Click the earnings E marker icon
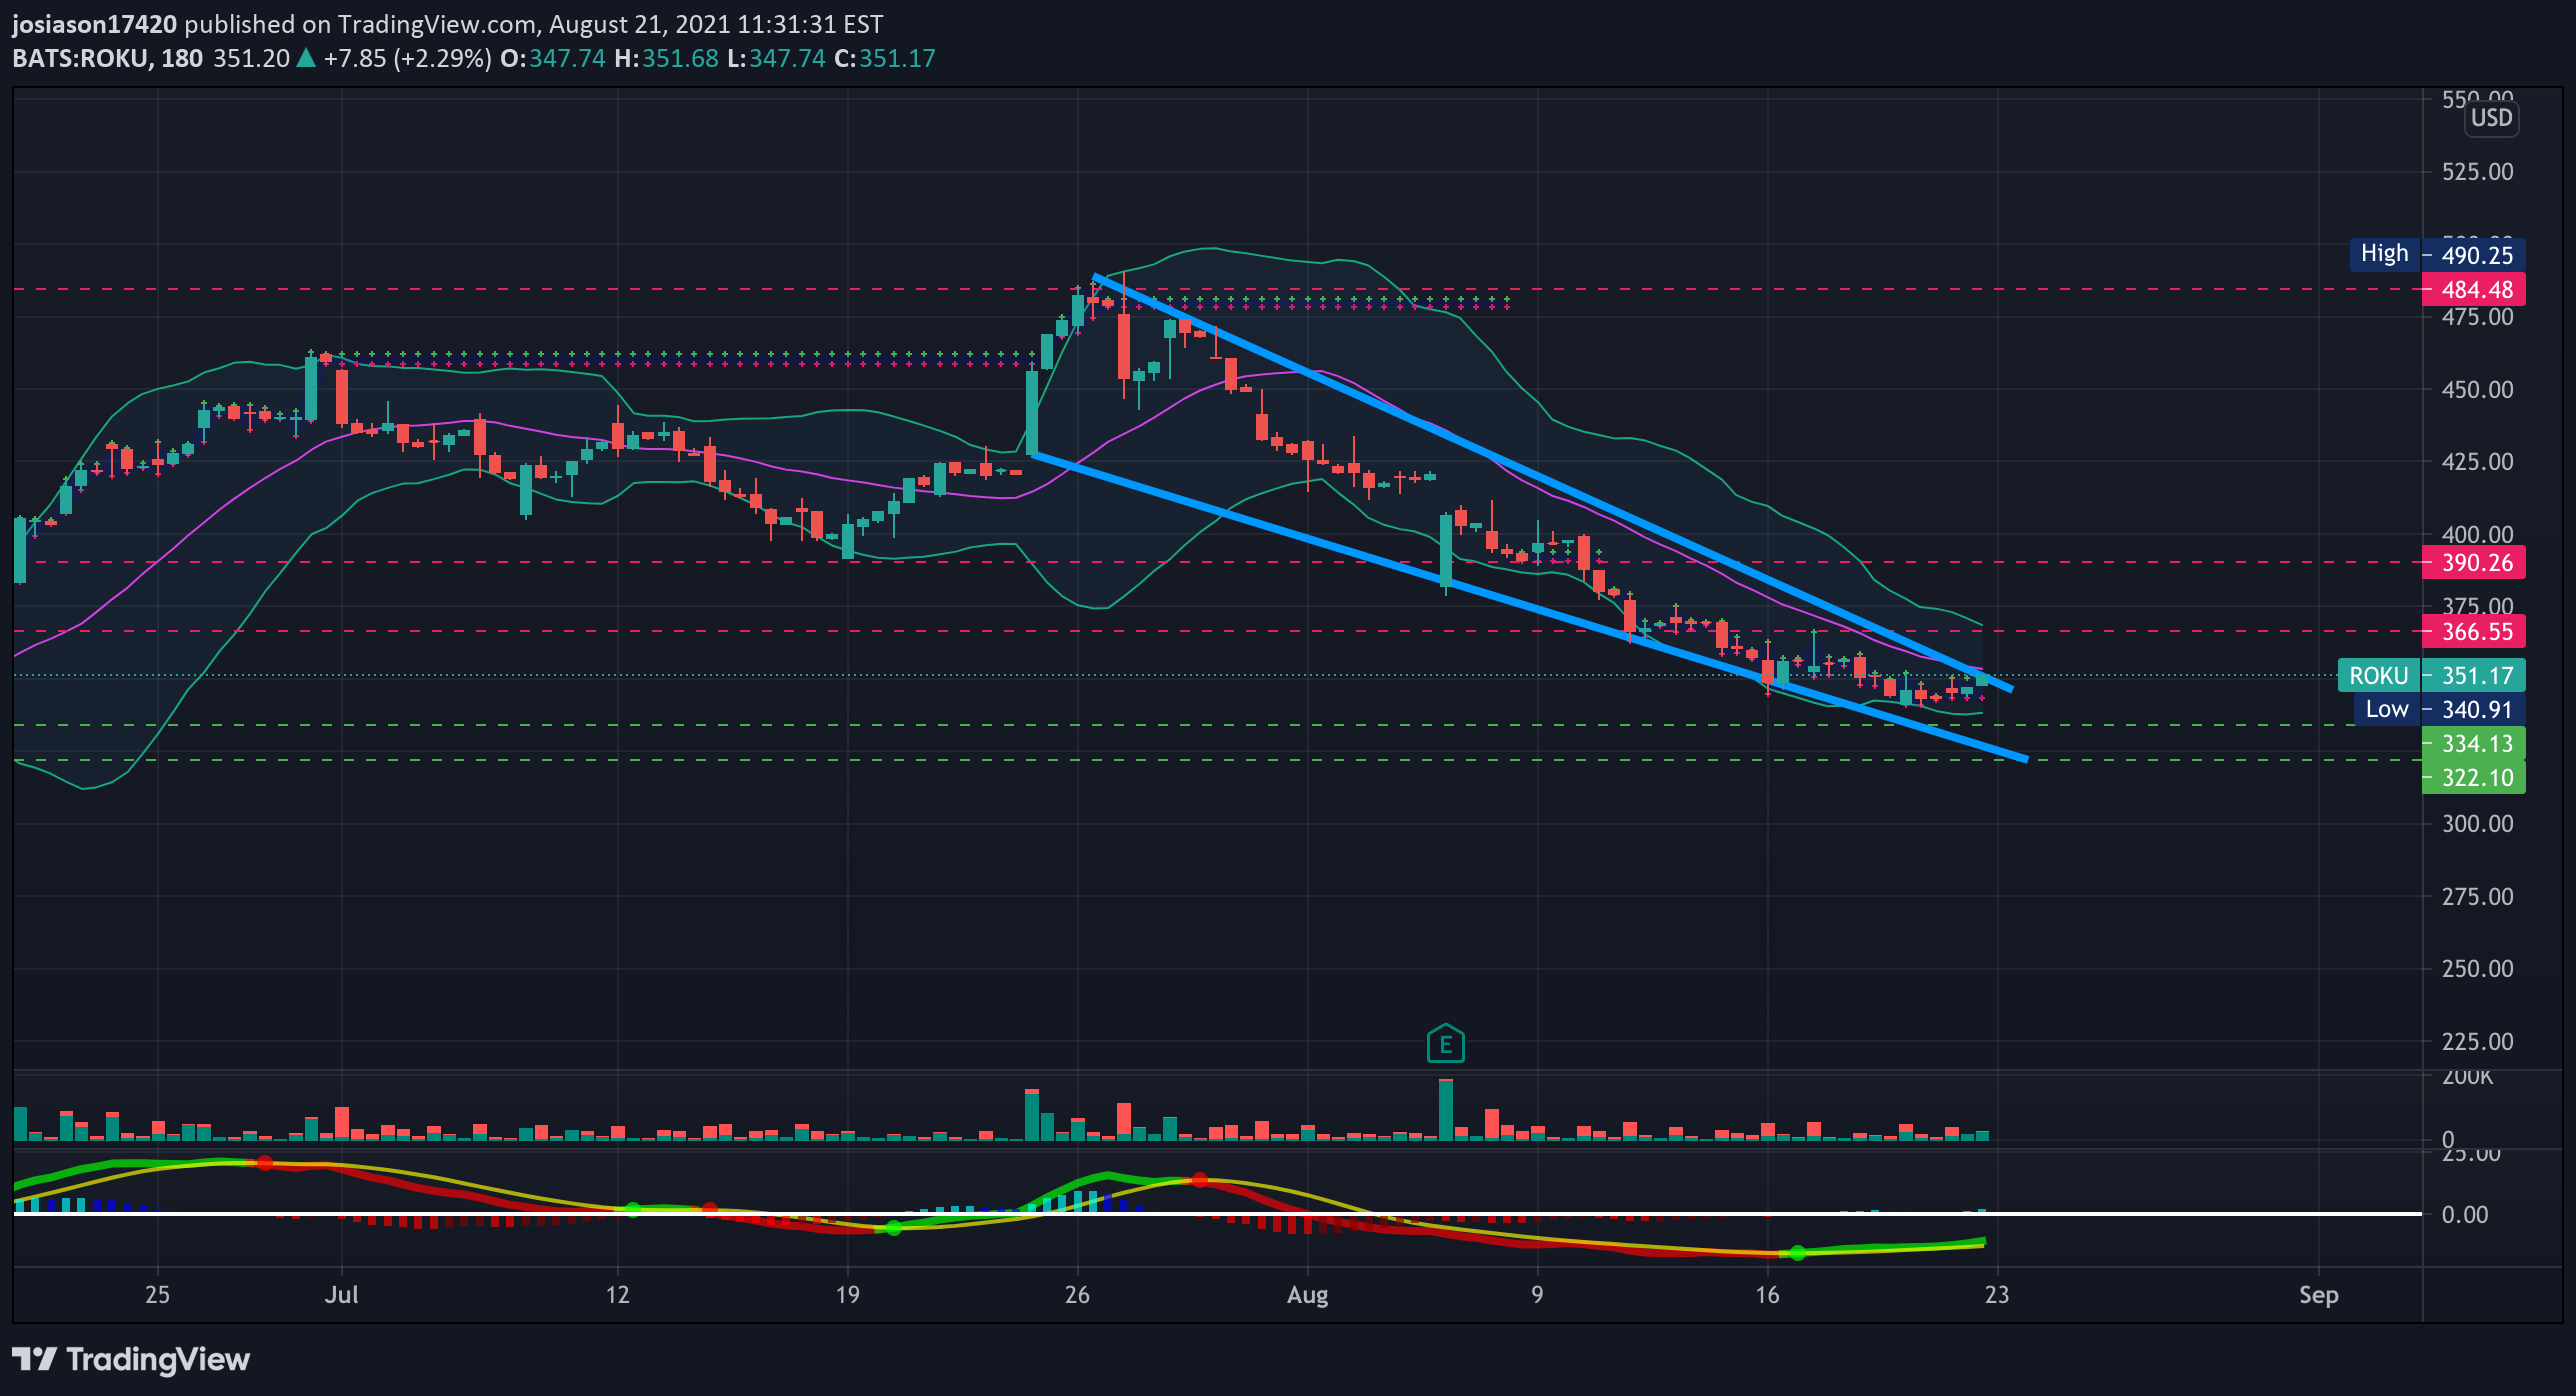The width and height of the screenshot is (2576, 1396). [x=1445, y=1044]
